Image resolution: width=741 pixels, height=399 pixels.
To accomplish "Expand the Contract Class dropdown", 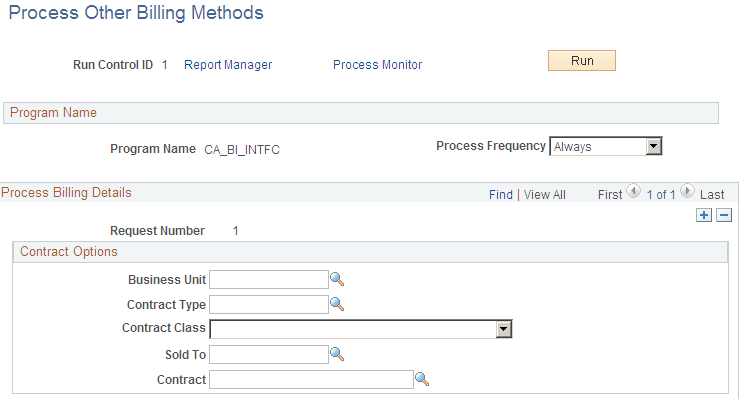I will coord(361,329).
